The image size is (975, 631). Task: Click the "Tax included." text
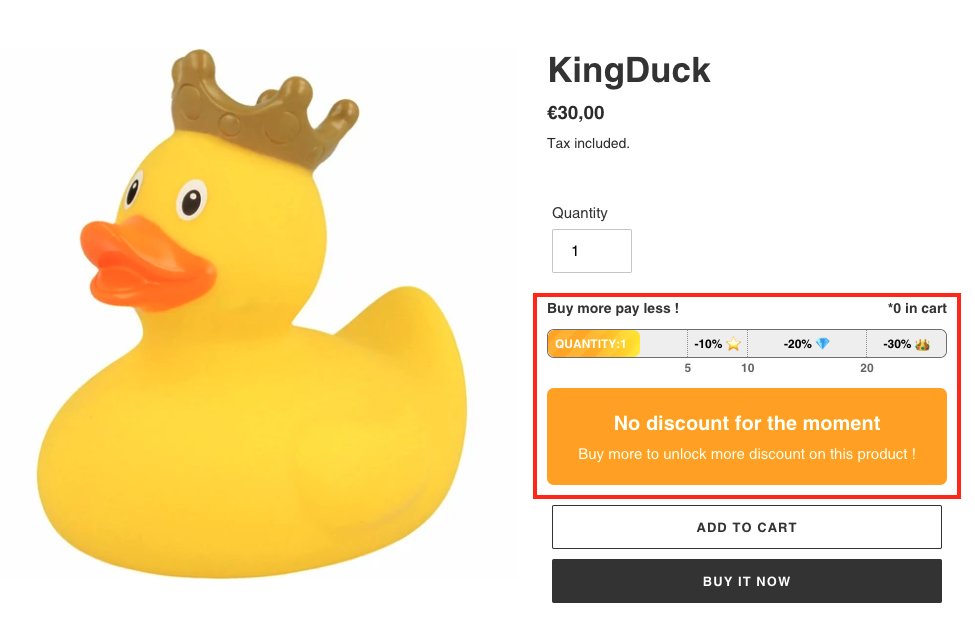point(588,143)
